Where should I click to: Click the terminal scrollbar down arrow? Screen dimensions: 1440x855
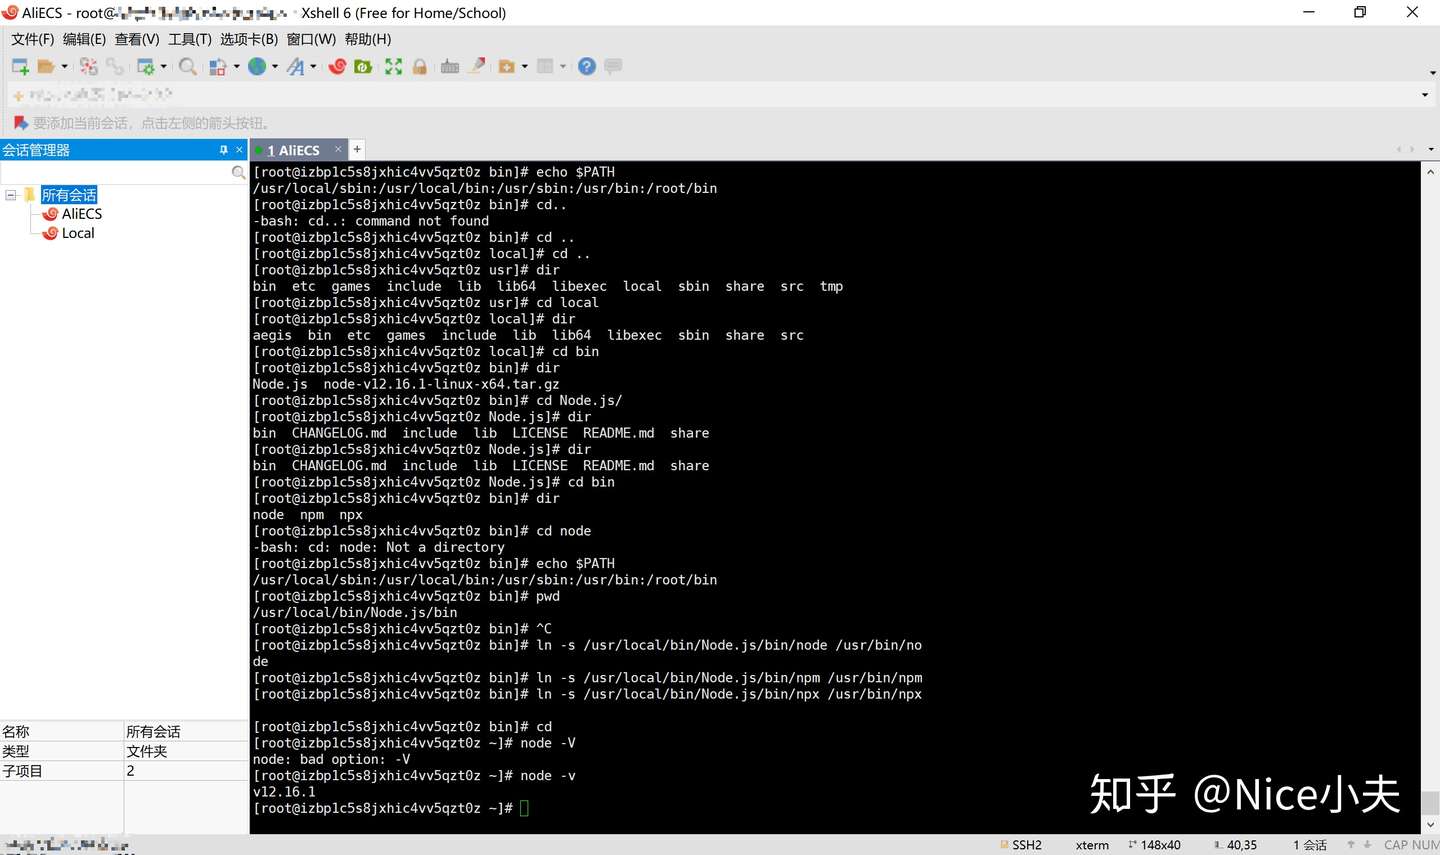(x=1430, y=825)
